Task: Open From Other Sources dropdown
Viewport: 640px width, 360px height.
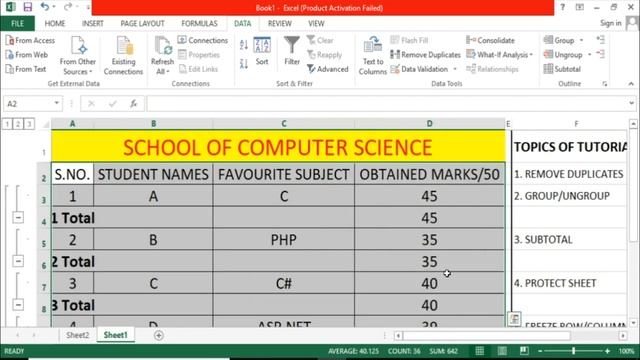Action: tap(78, 56)
